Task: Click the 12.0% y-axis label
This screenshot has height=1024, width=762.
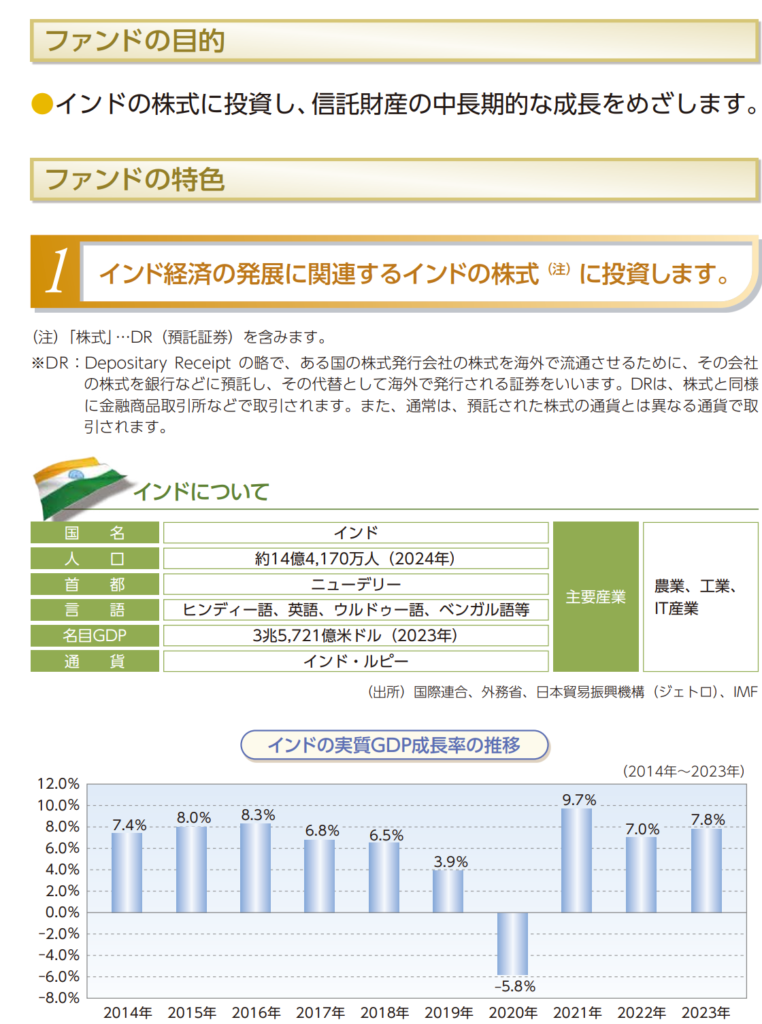Action: click(x=58, y=783)
